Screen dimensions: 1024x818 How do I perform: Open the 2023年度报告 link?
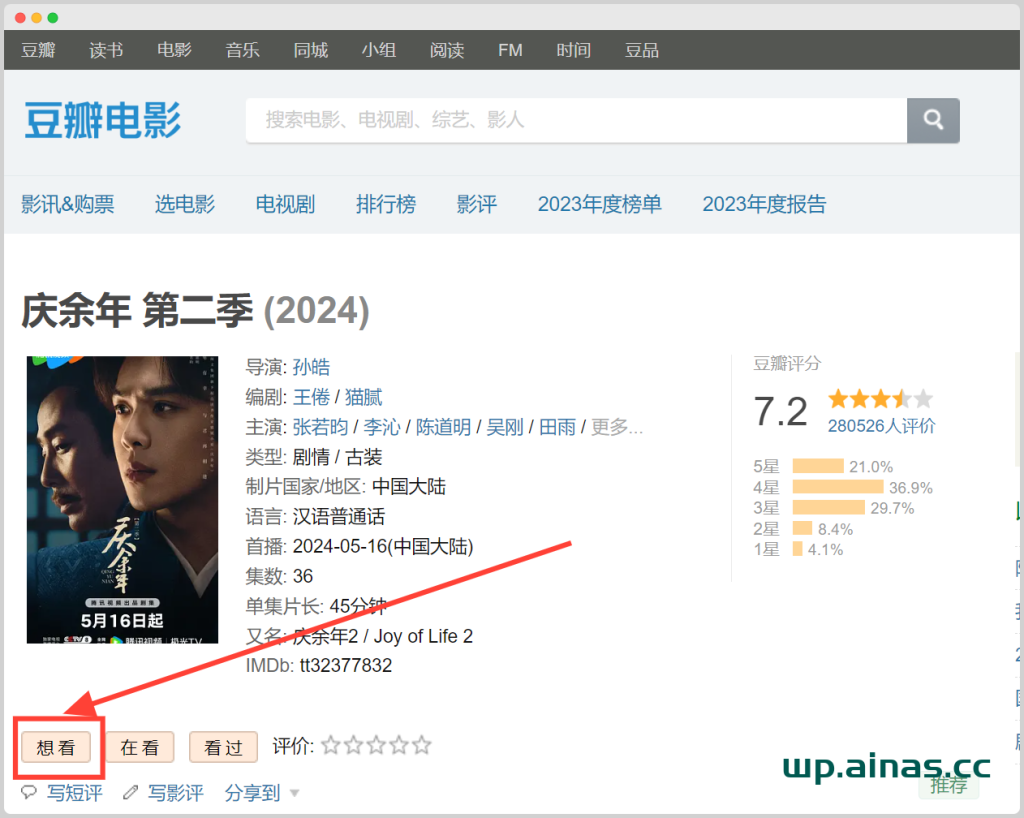click(x=764, y=204)
